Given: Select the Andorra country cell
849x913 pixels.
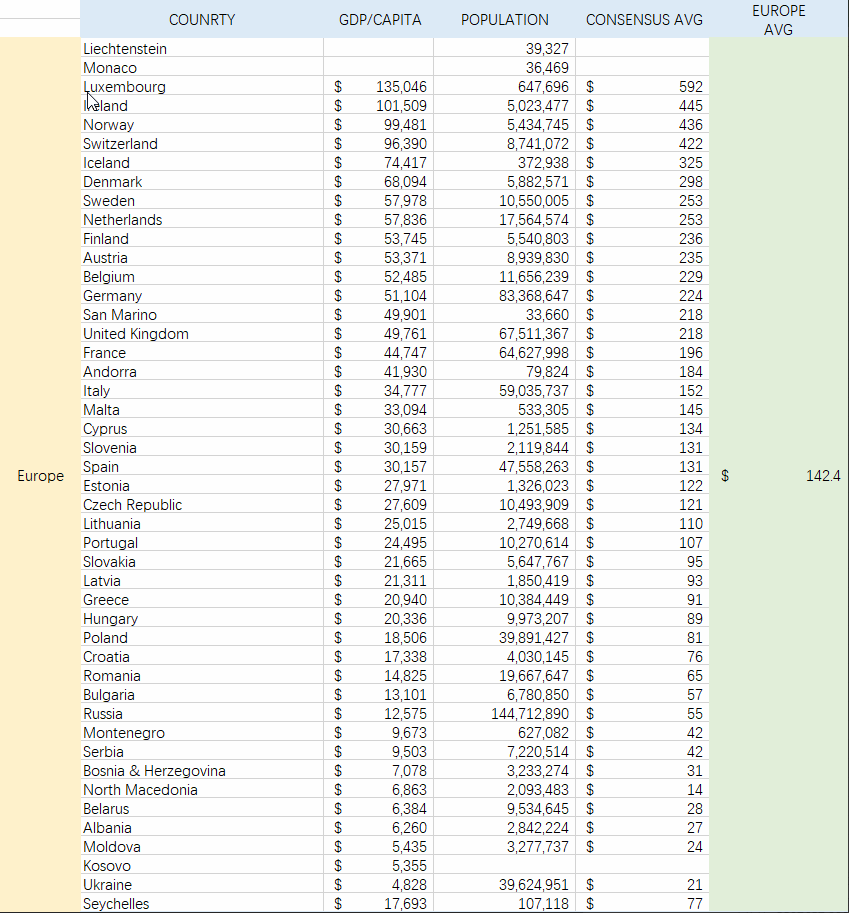Looking at the screenshot, I should [x=201, y=372].
